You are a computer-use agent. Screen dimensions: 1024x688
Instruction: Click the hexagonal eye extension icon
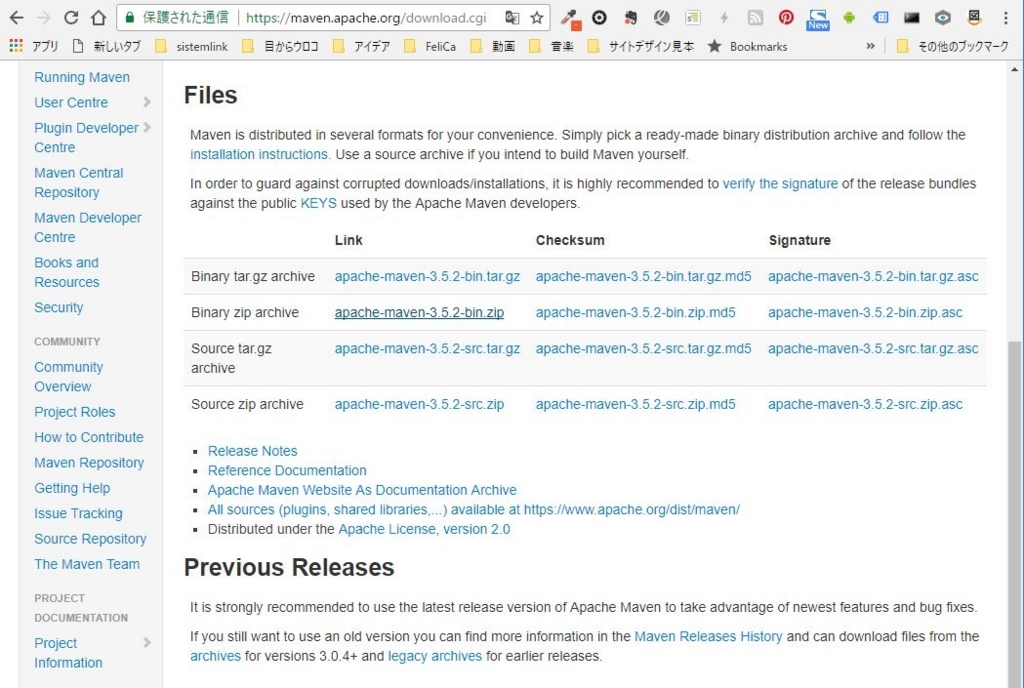point(942,18)
